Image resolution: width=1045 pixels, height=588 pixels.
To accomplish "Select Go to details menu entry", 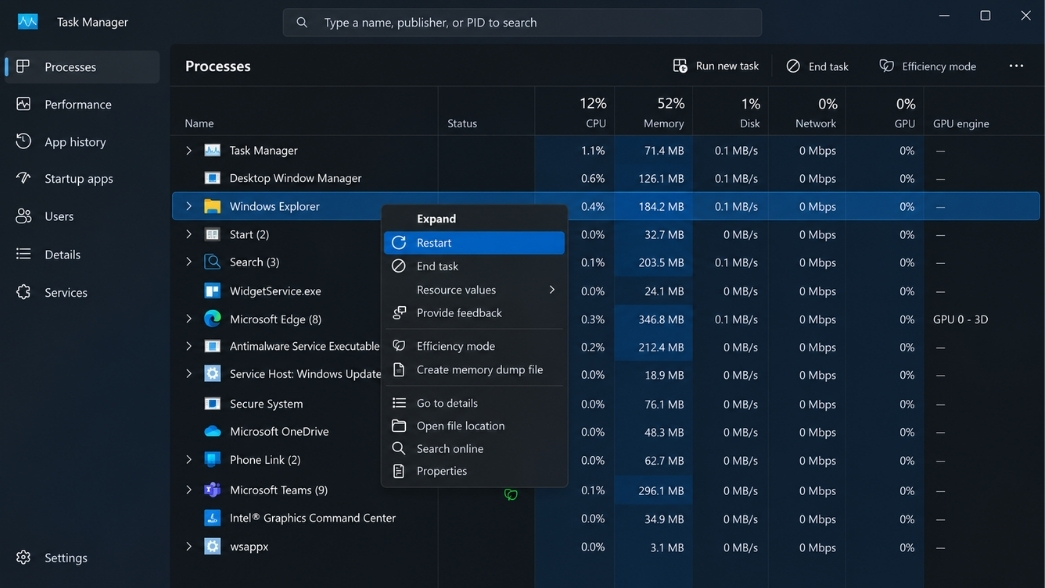I will (474, 403).
